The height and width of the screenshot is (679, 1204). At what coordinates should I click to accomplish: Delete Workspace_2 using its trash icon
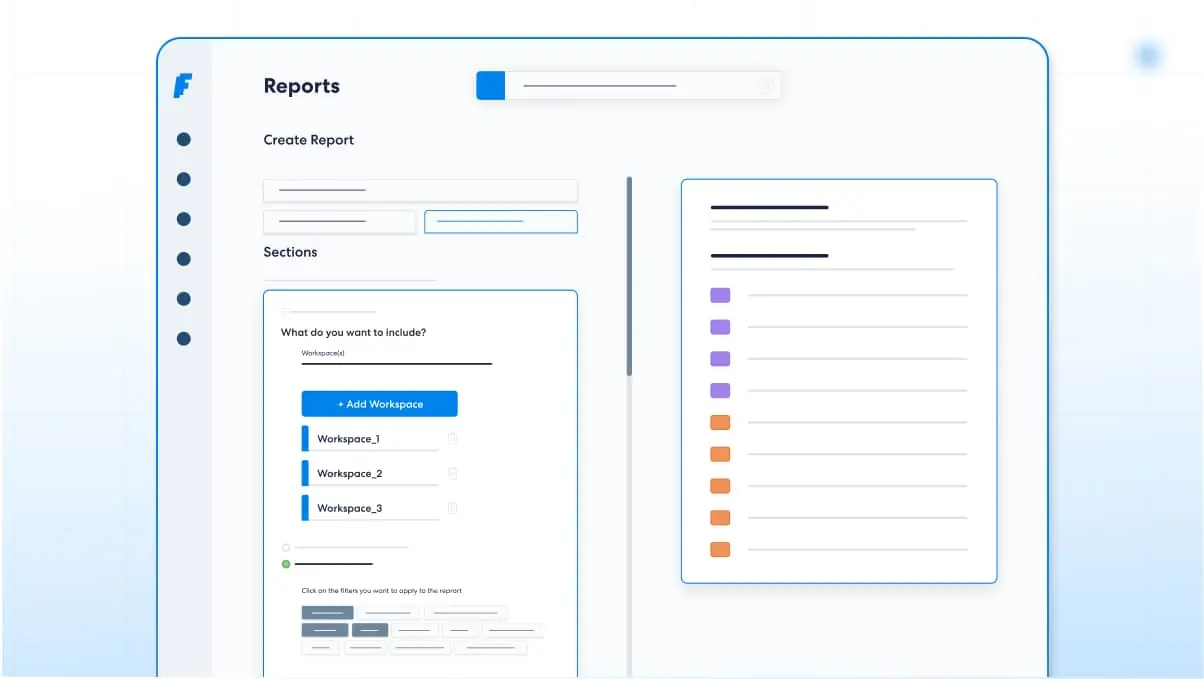(452, 472)
